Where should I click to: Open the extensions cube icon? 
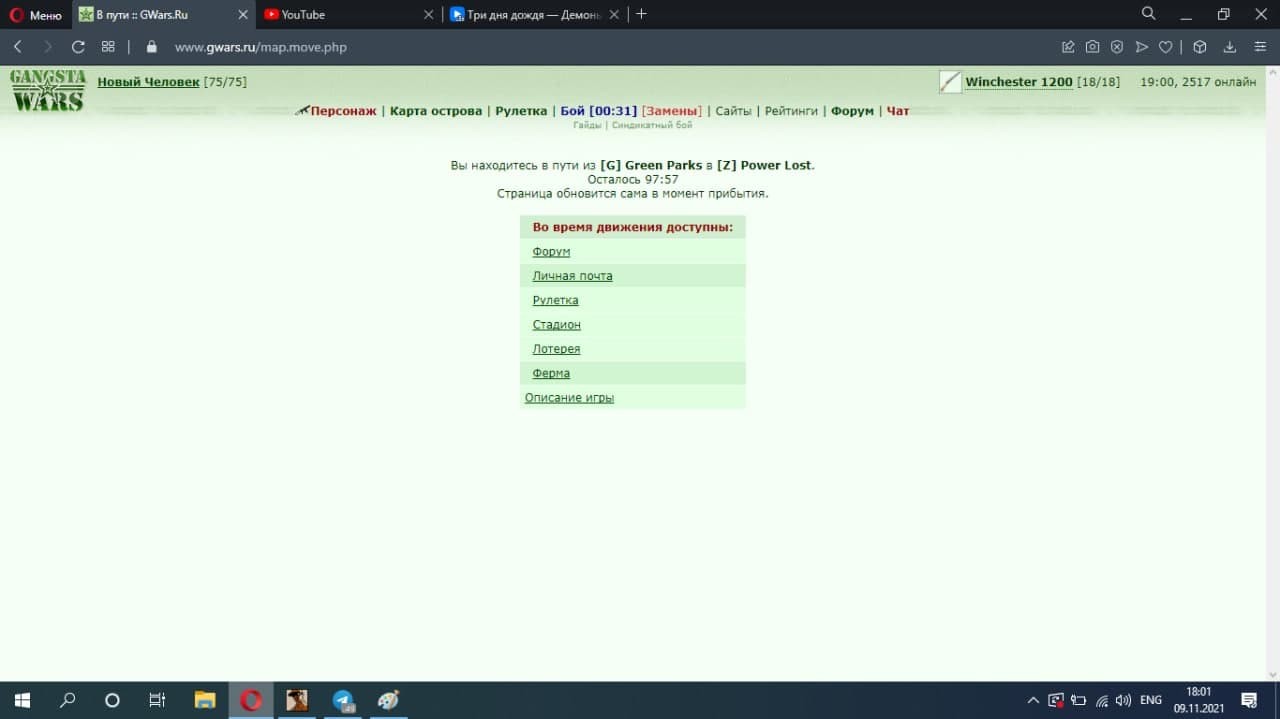pyautogui.click(x=1200, y=47)
